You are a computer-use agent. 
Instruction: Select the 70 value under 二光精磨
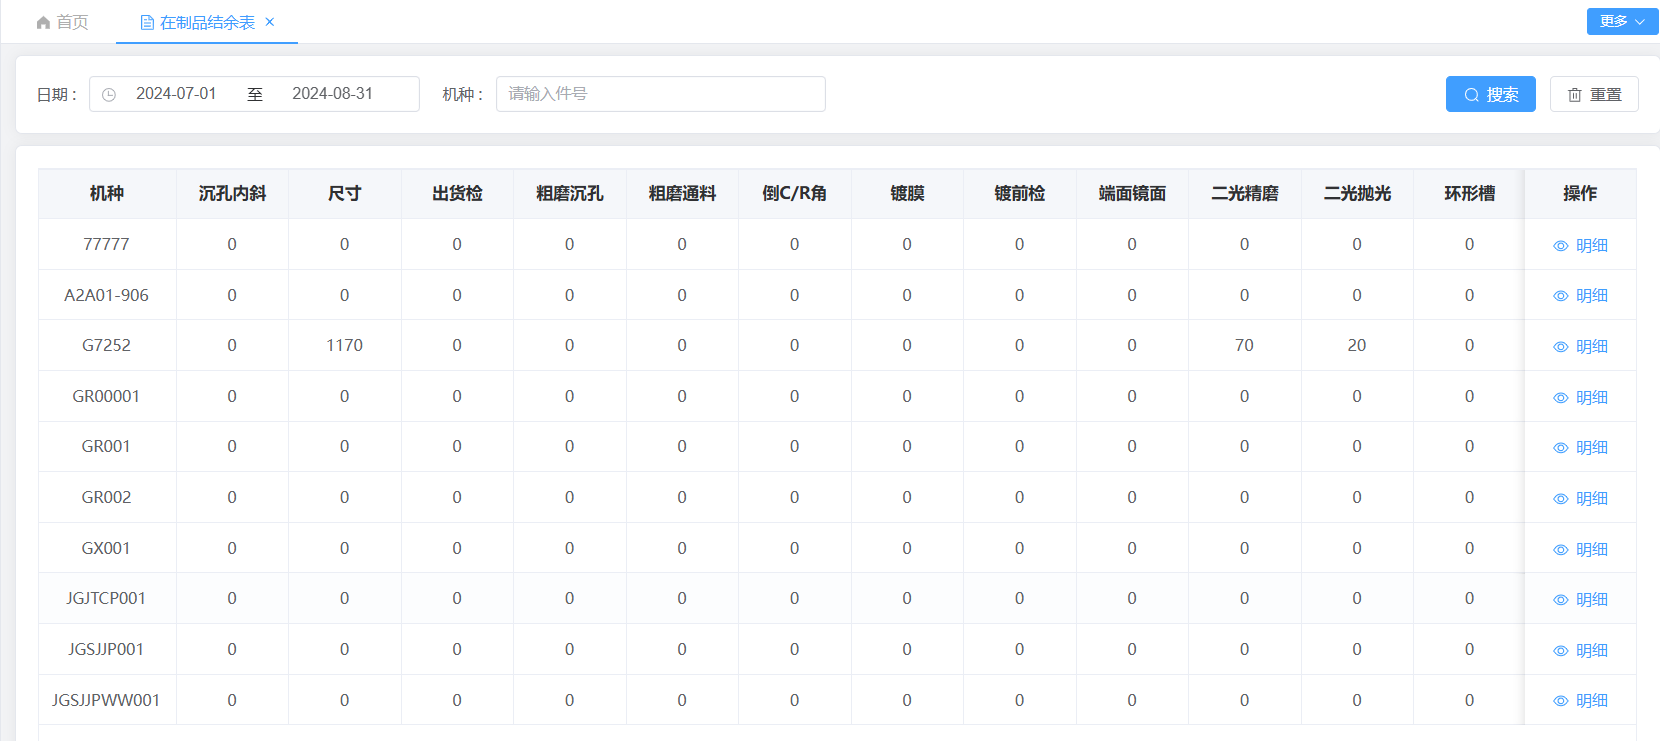click(x=1244, y=345)
